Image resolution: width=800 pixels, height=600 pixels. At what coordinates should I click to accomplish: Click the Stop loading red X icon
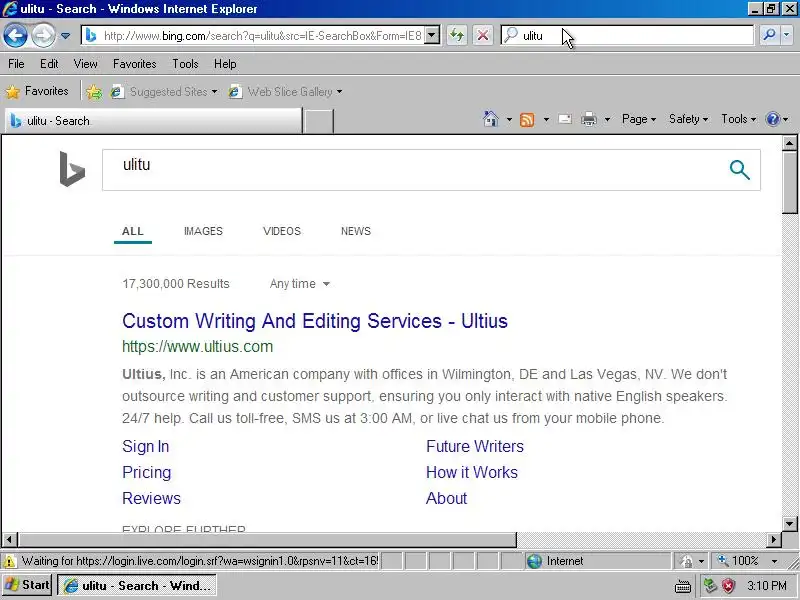pos(482,36)
